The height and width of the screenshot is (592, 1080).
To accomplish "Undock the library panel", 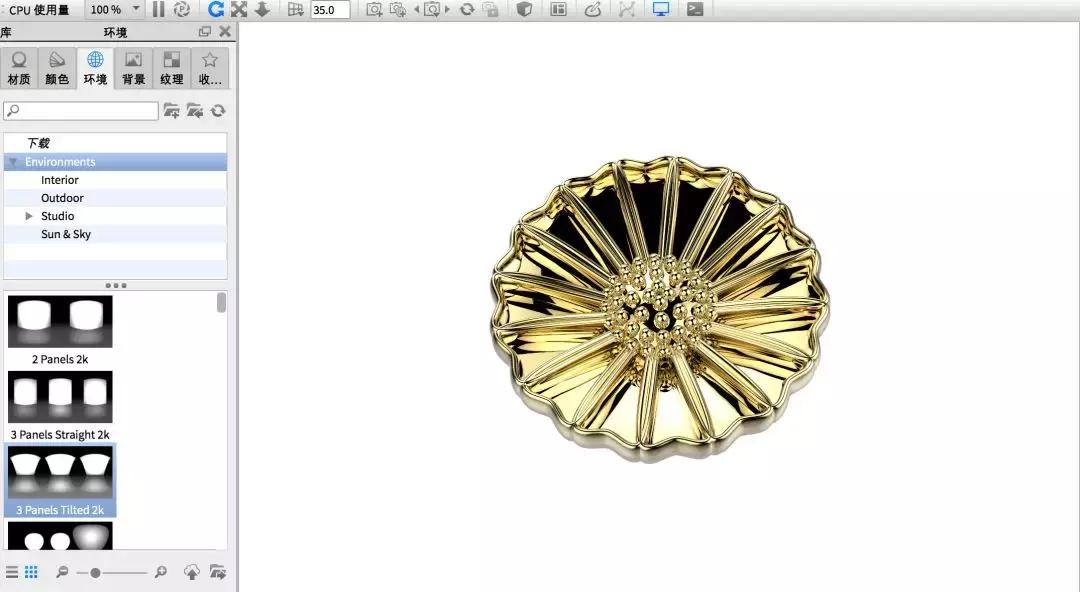I will coord(205,32).
